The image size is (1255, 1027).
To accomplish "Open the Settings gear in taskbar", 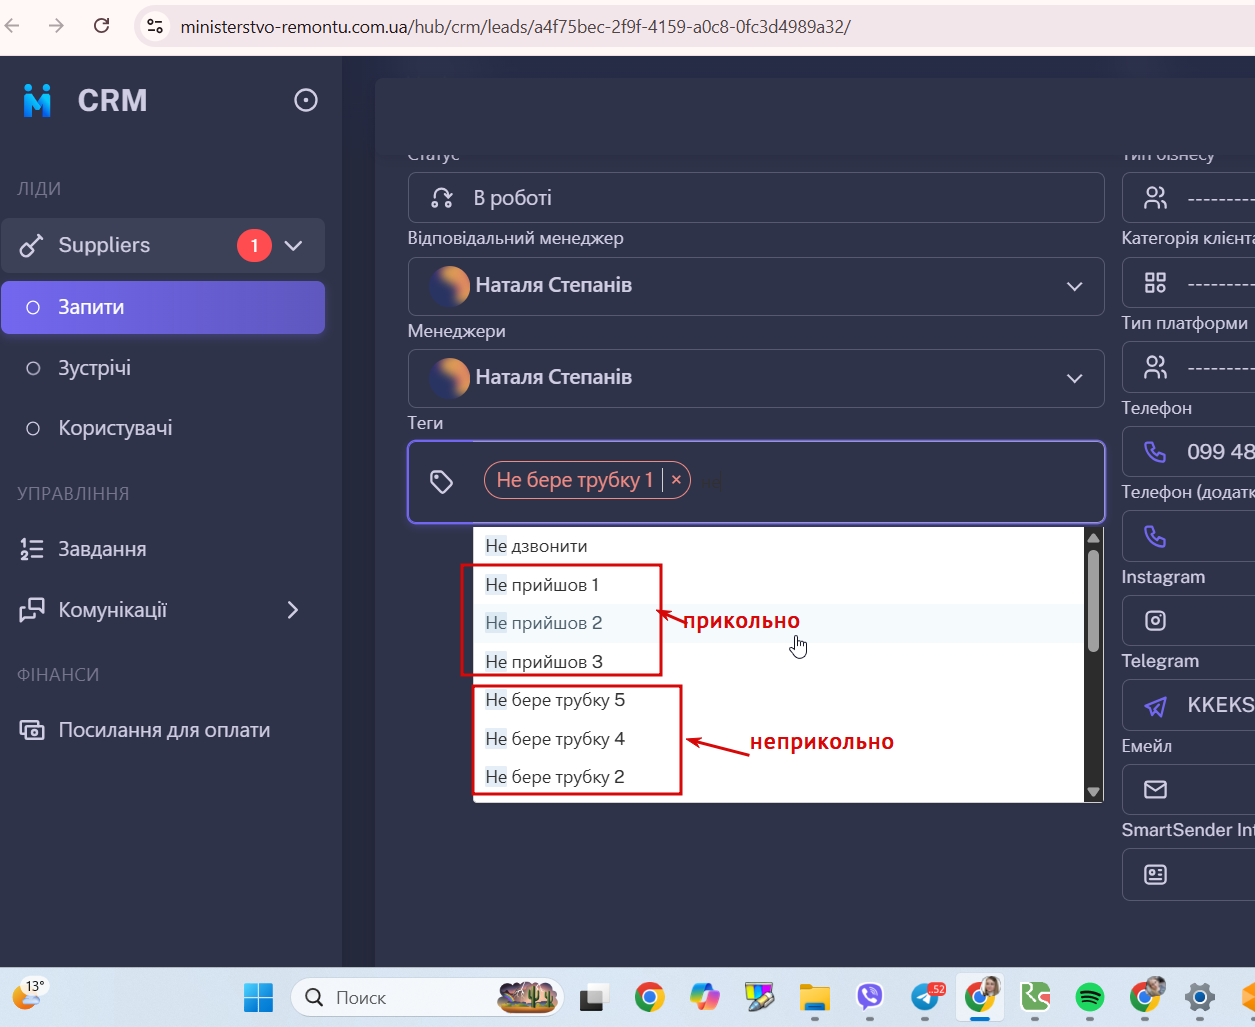I will (1200, 997).
